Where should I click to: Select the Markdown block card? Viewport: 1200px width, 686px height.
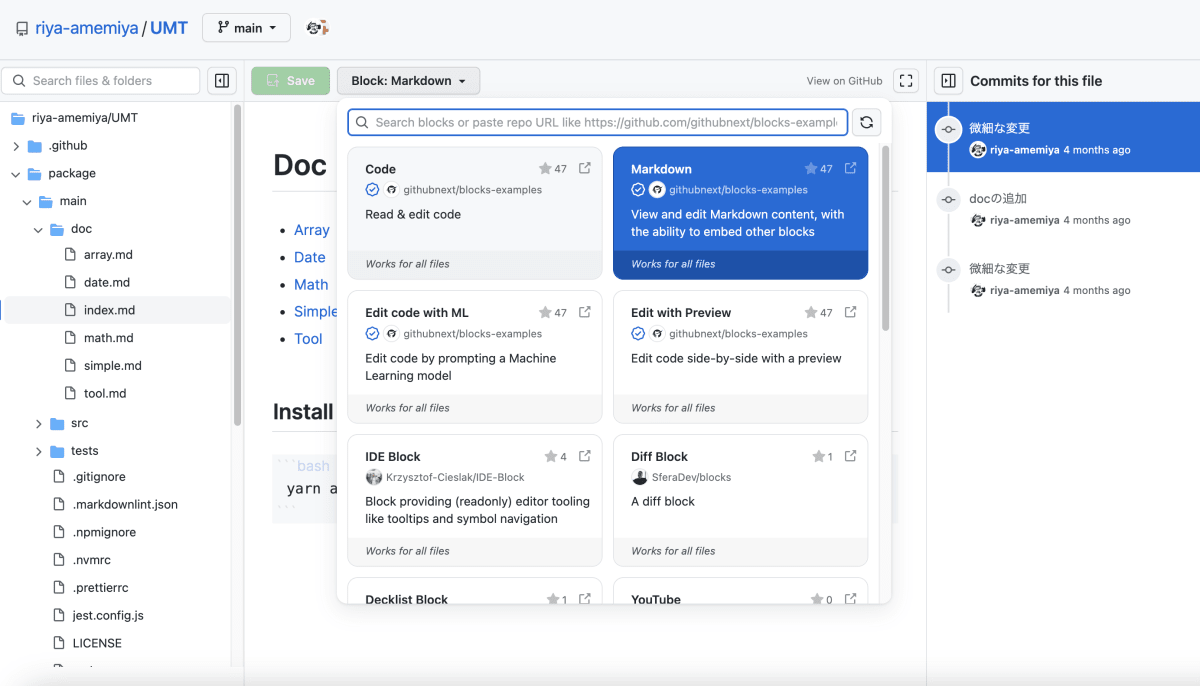tap(740, 213)
